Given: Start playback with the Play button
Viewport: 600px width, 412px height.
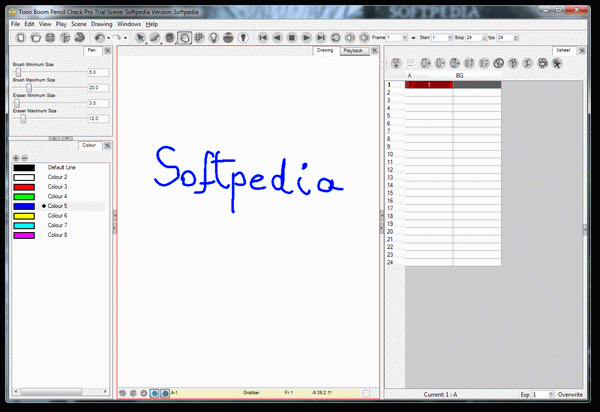Looking at the screenshot, I should pyautogui.click(x=306, y=37).
